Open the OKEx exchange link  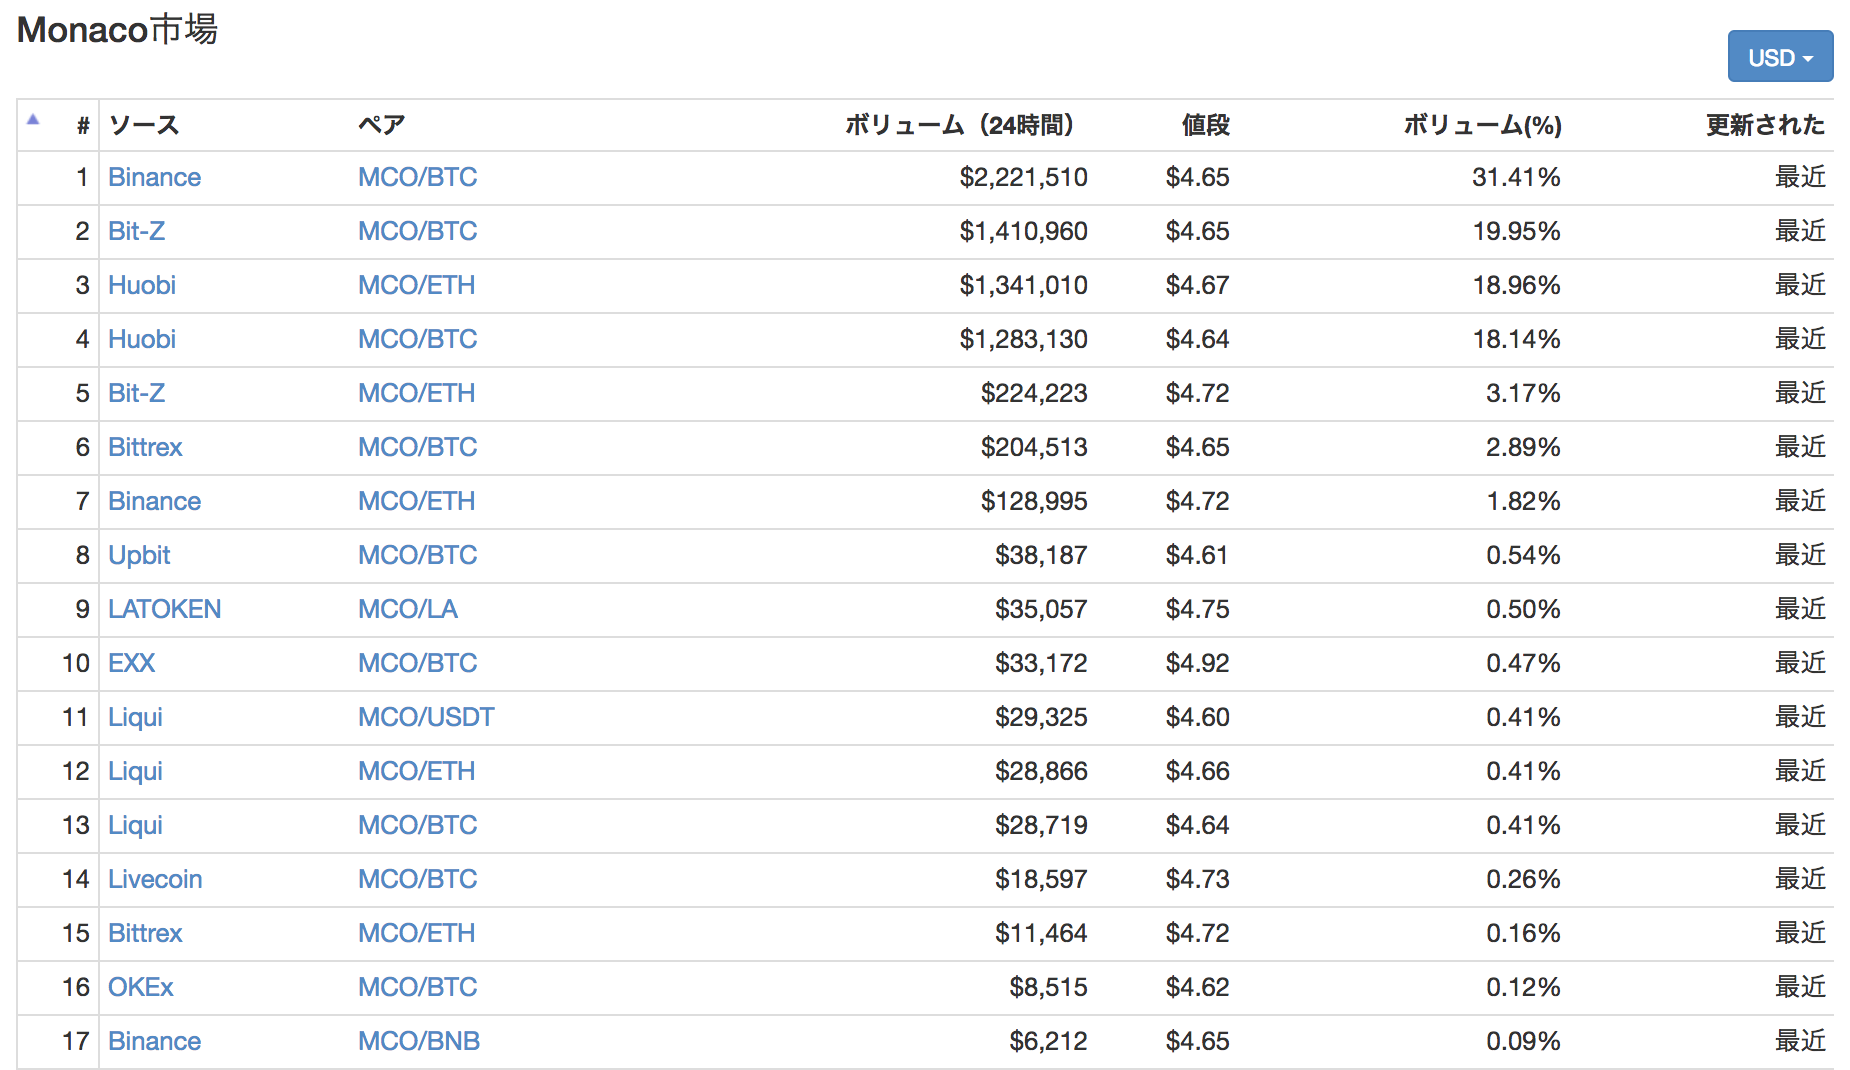coord(140,987)
